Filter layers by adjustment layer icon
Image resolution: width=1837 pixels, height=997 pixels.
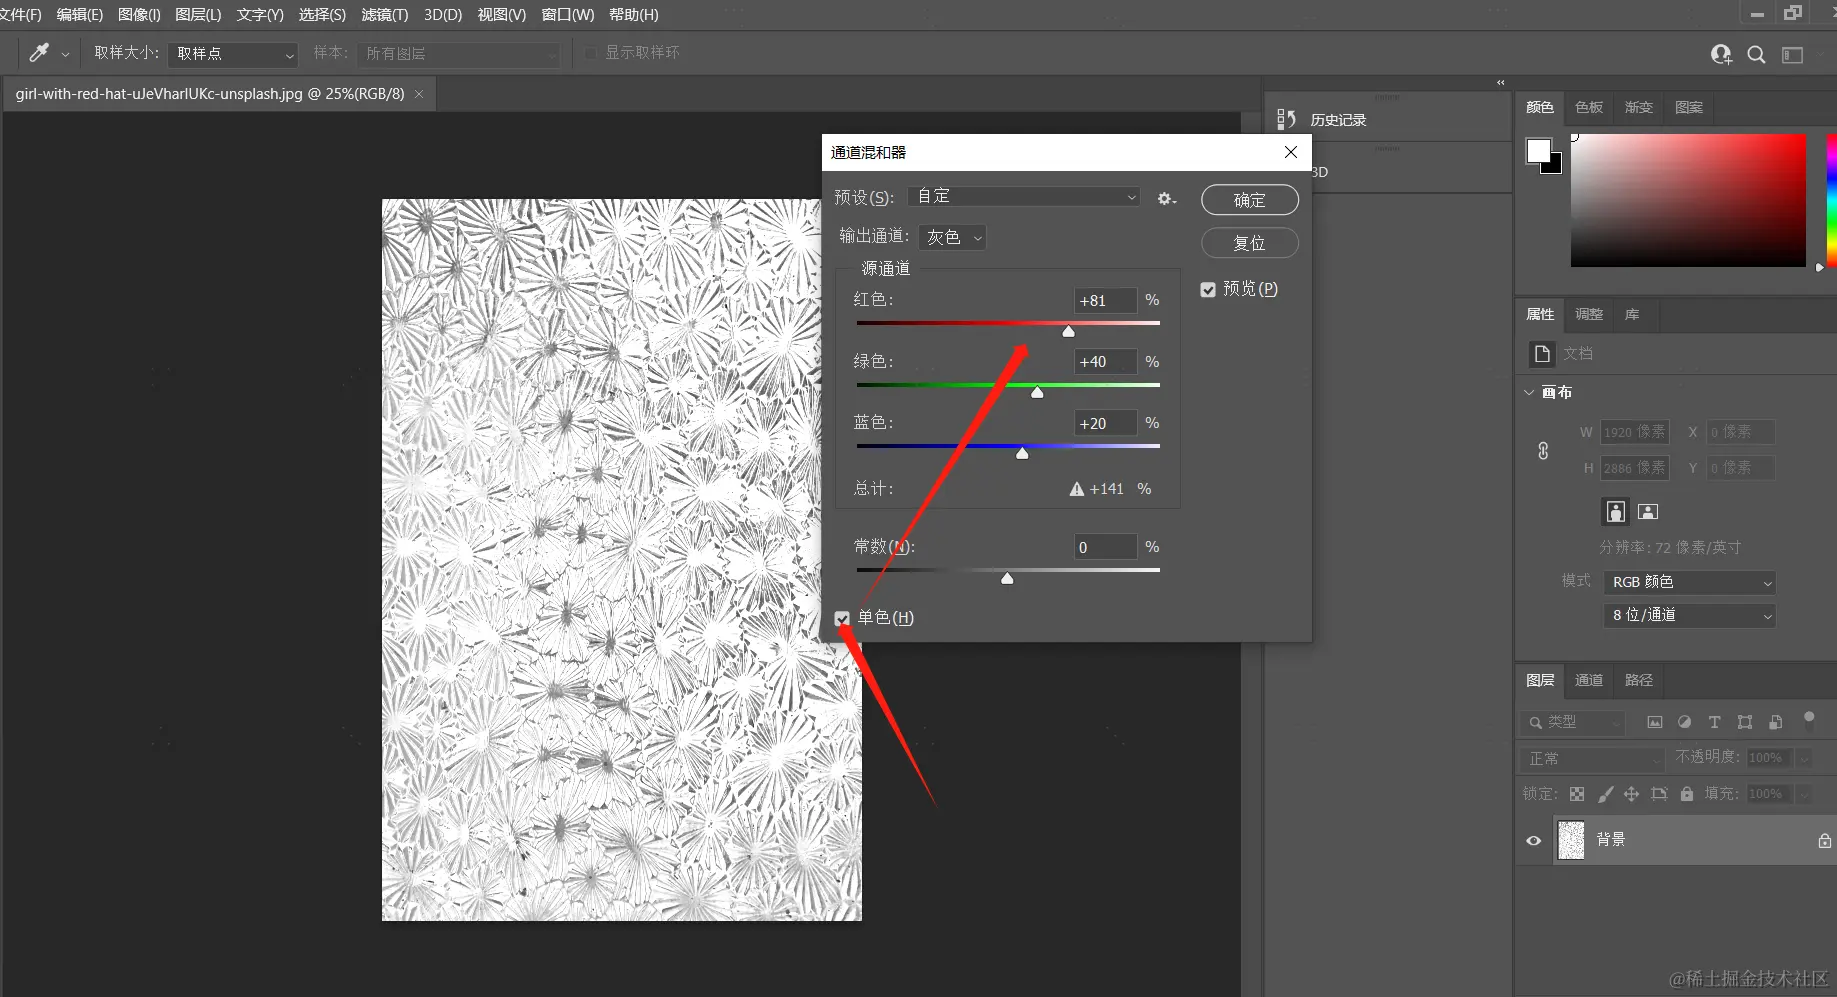click(x=1685, y=722)
